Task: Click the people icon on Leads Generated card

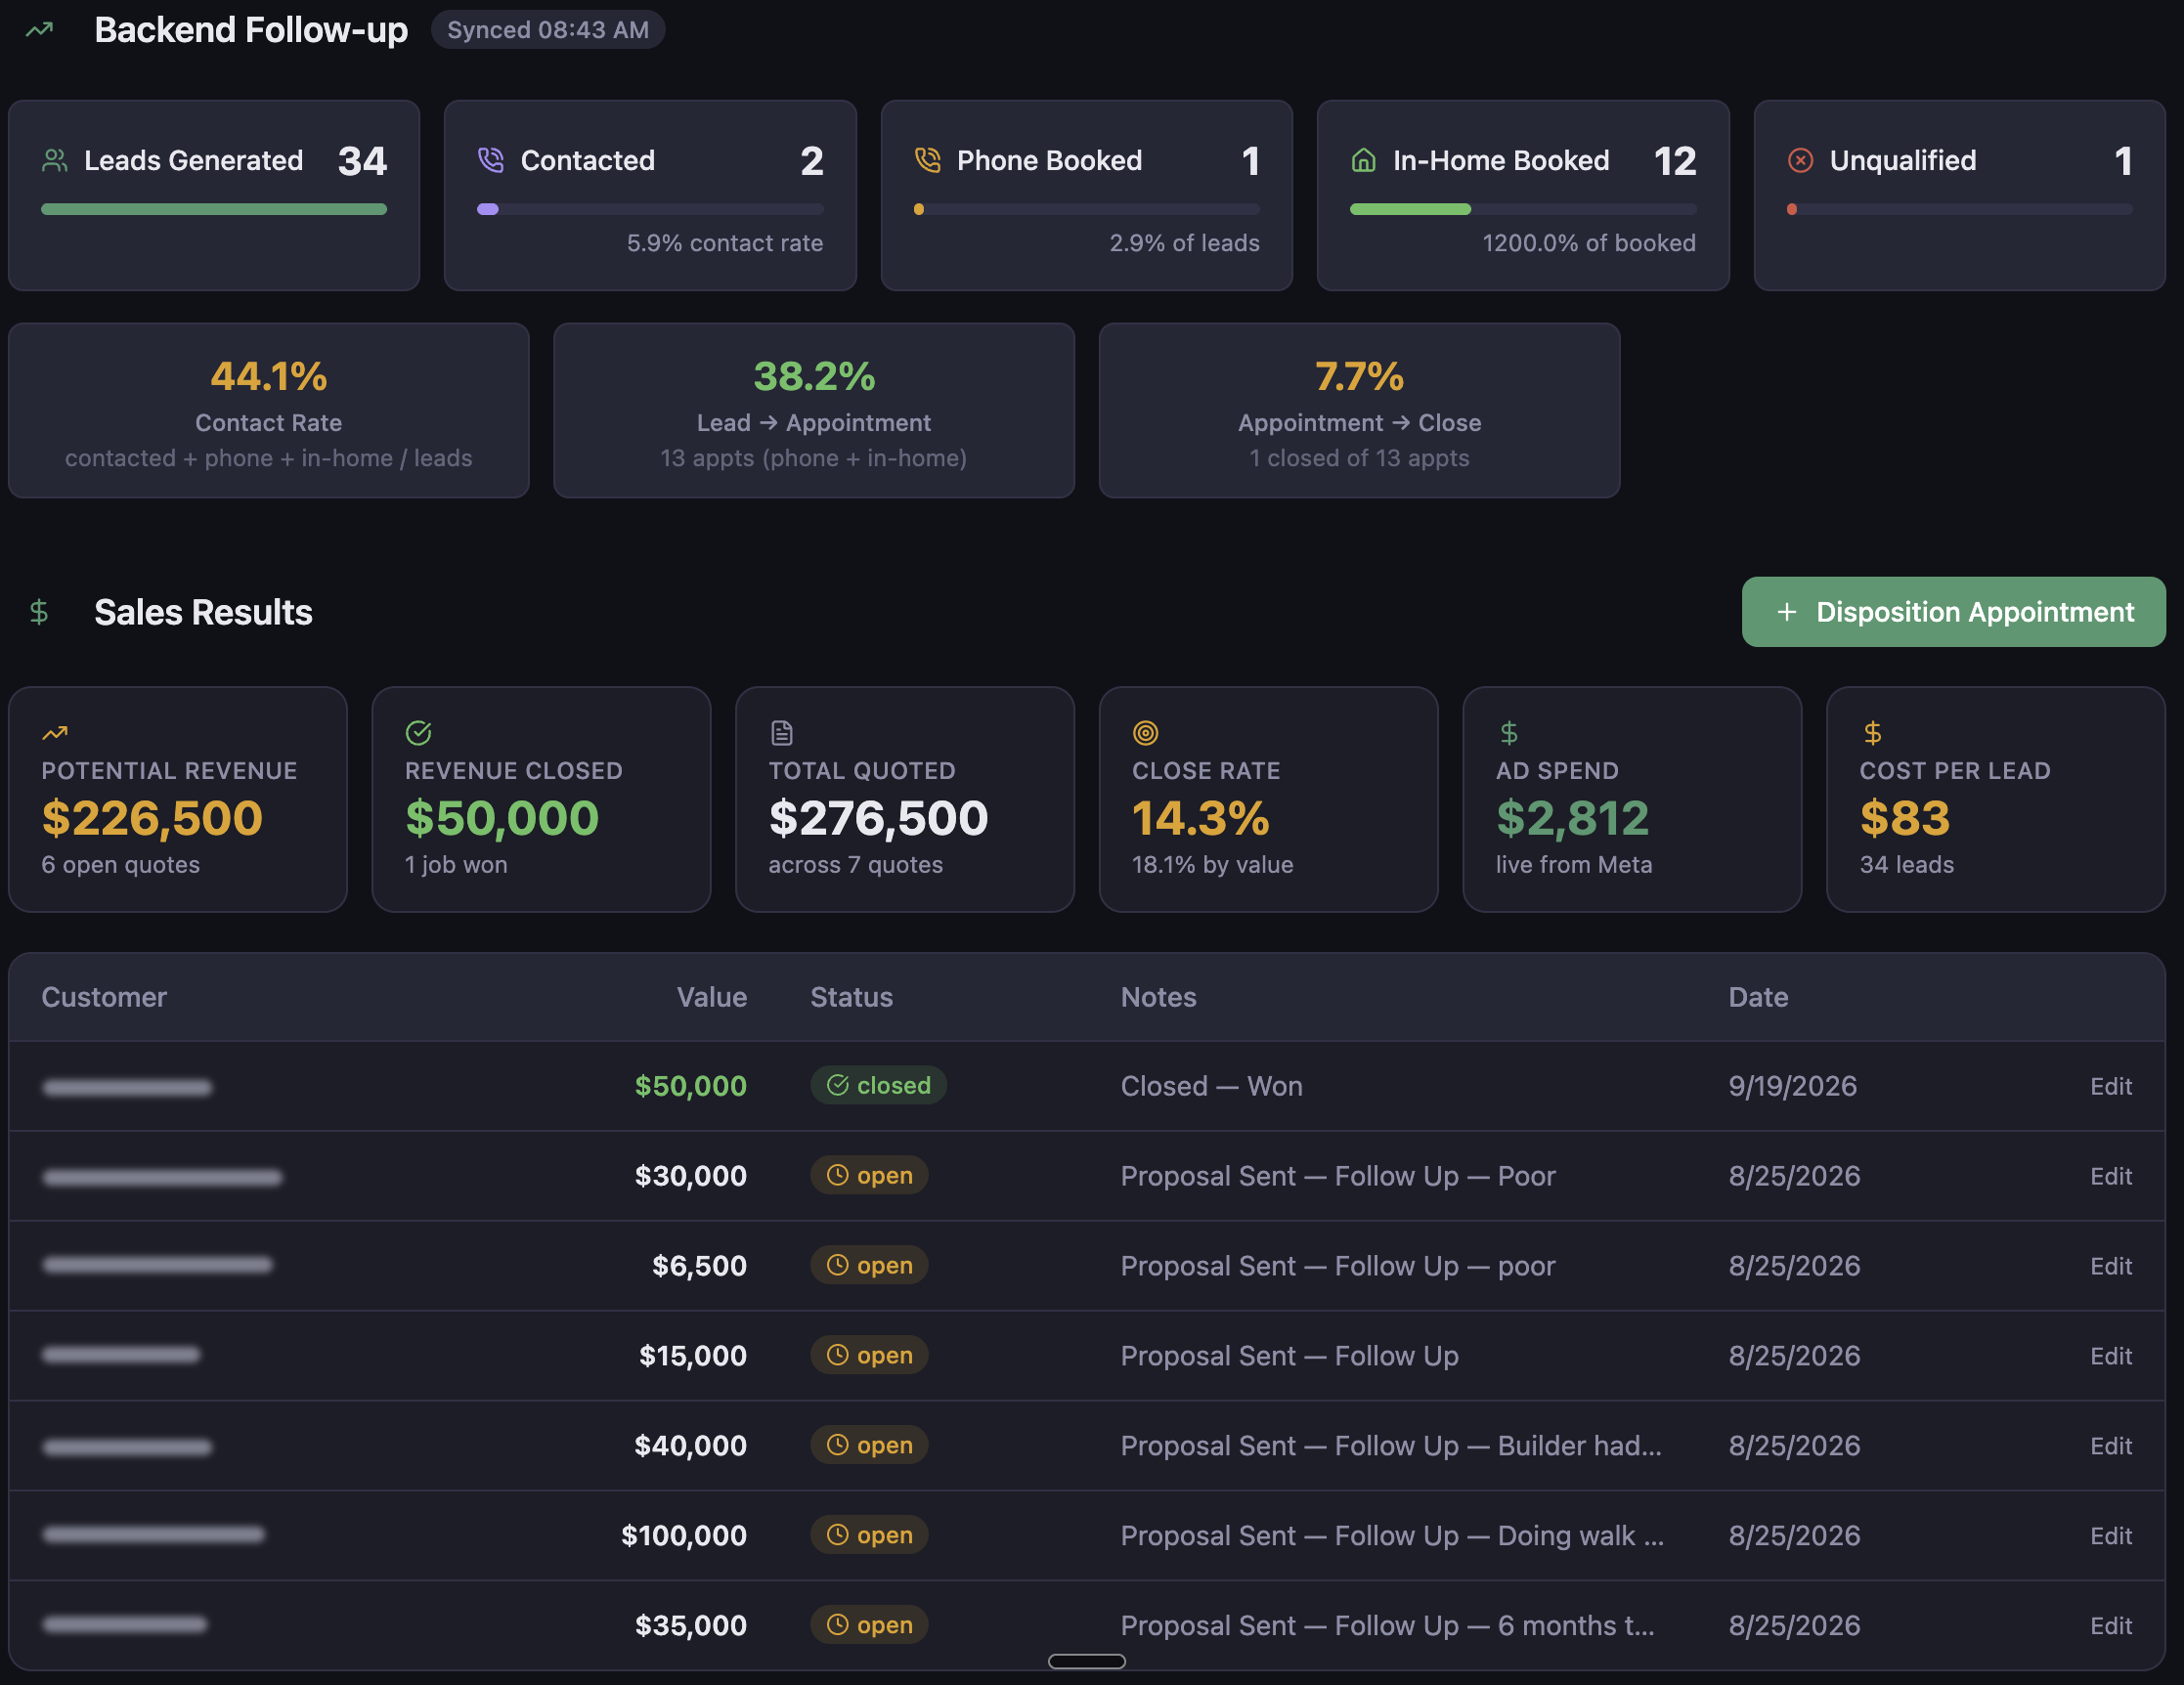Action: (55, 160)
